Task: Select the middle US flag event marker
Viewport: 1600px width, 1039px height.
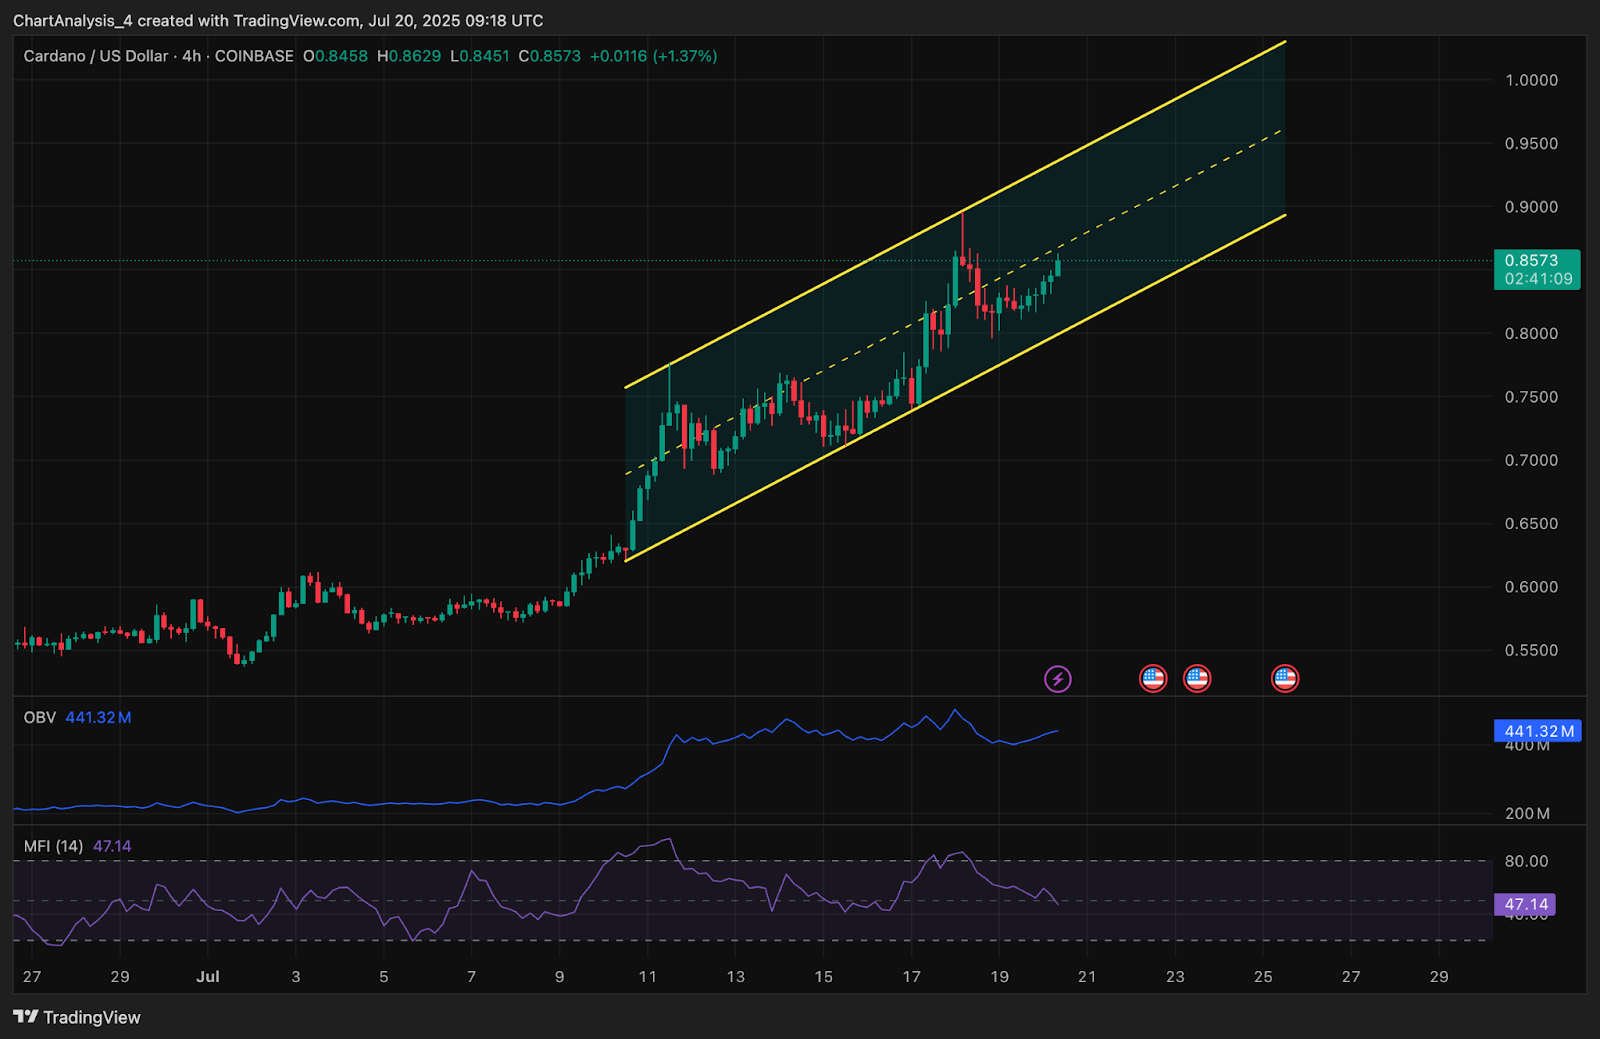Action: [1197, 679]
